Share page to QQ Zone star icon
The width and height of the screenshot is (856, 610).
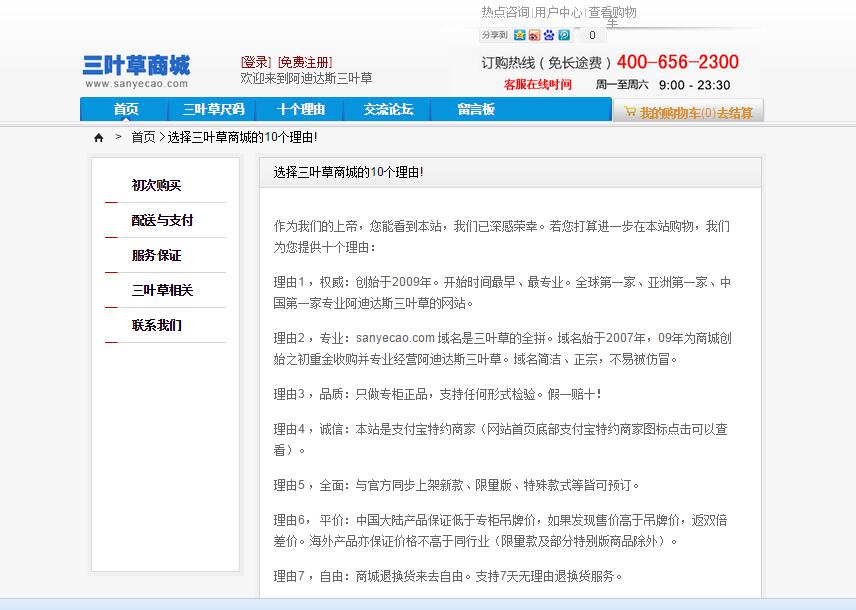[520, 35]
